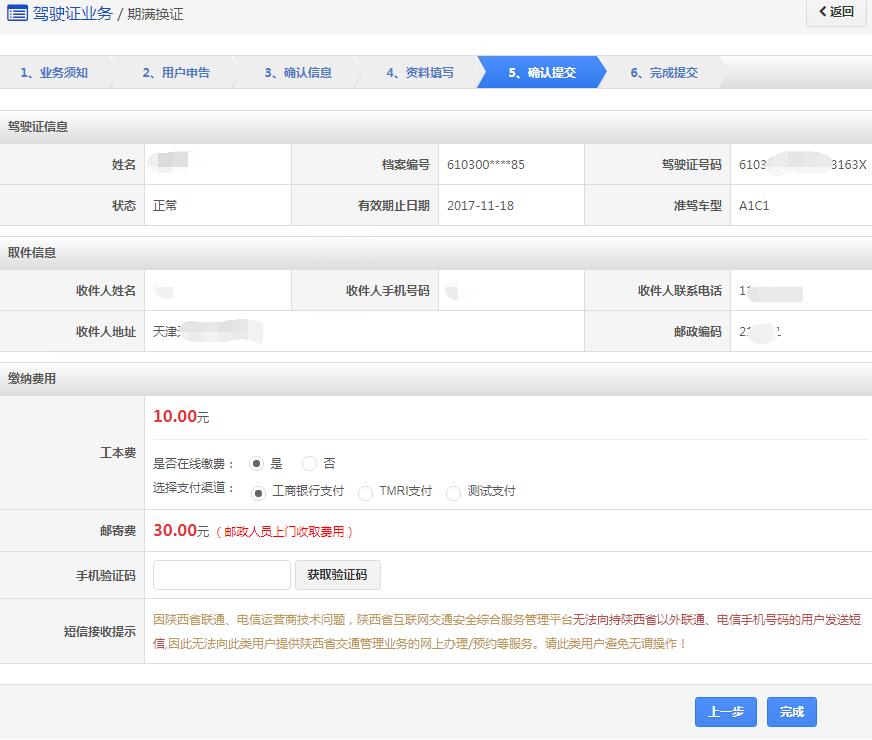This screenshot has height=740, width=872.
Task: Click the 上一步 button
Action: click(725, 712)
